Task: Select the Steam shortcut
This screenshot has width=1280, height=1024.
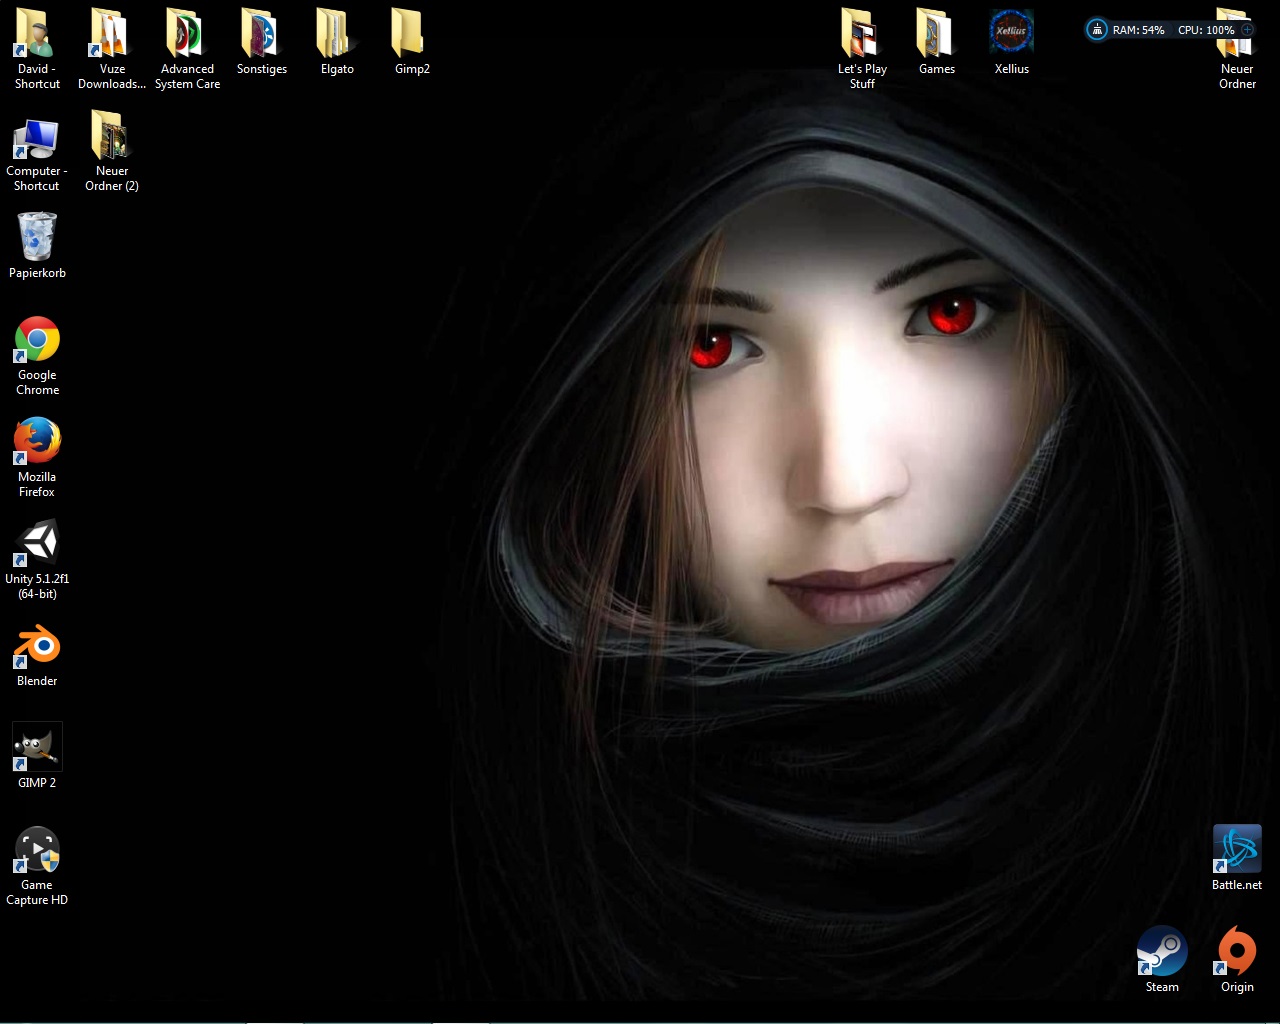Action: (1162, 951)
